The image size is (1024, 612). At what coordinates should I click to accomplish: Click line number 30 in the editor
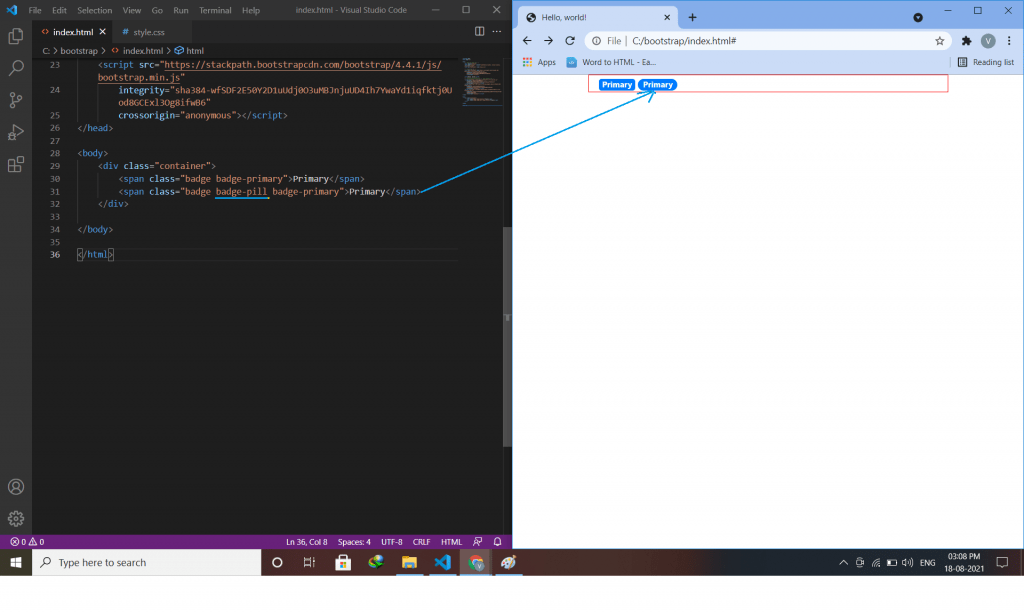pos(55,179)
